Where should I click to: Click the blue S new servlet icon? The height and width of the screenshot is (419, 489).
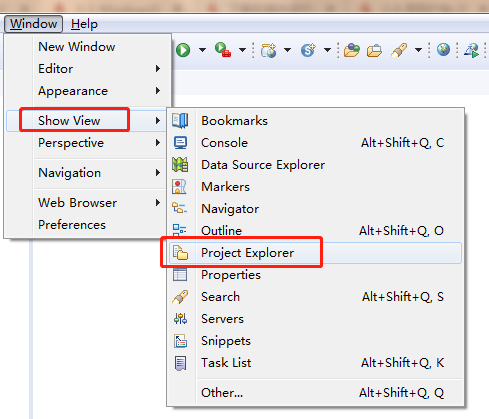click(308, 50)
